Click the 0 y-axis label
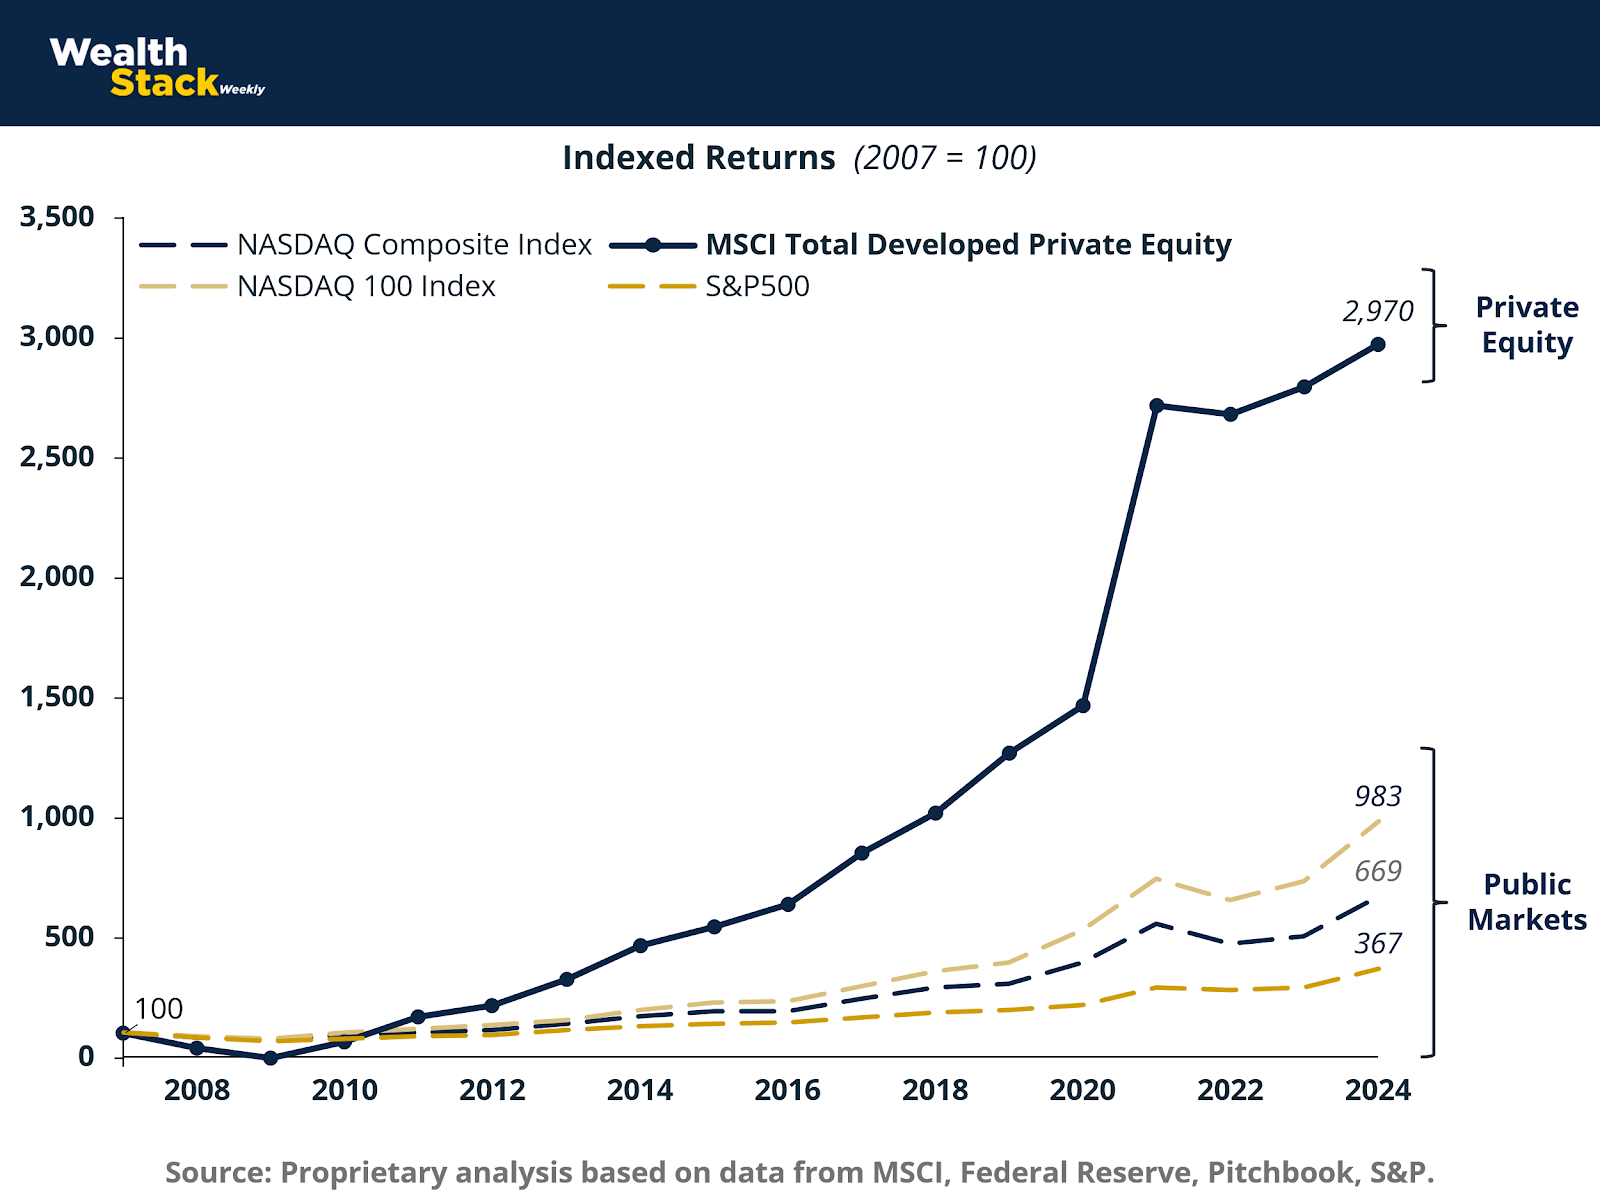This screenshot has width=1600, height=1200. click(x=86, y=1057)
